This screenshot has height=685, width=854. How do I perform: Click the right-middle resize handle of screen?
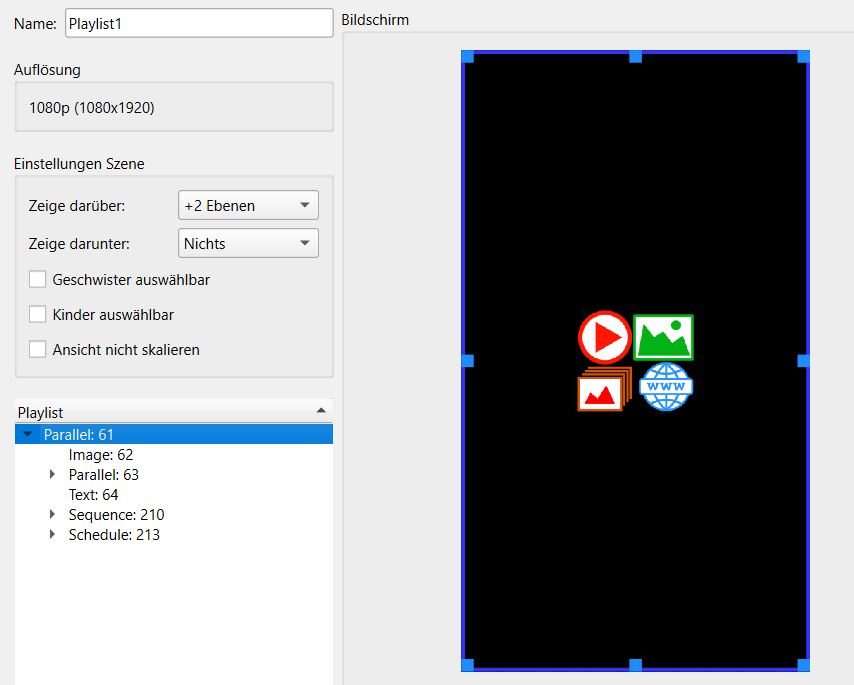click(803, 360)
